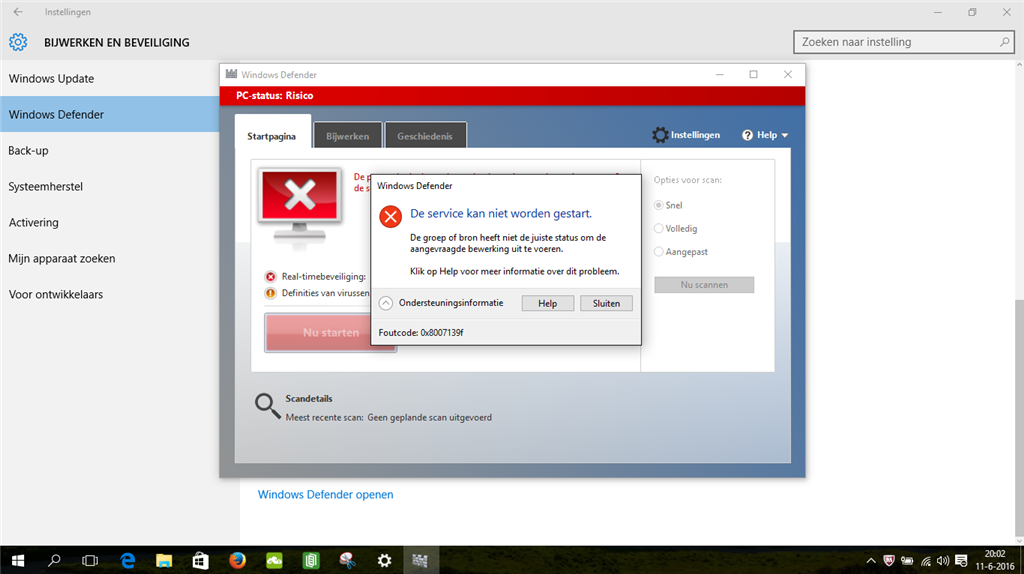This screenshot has height=574, width=1024.
Task: Open the green document app on taskbar
Action: tap(311, 560)
